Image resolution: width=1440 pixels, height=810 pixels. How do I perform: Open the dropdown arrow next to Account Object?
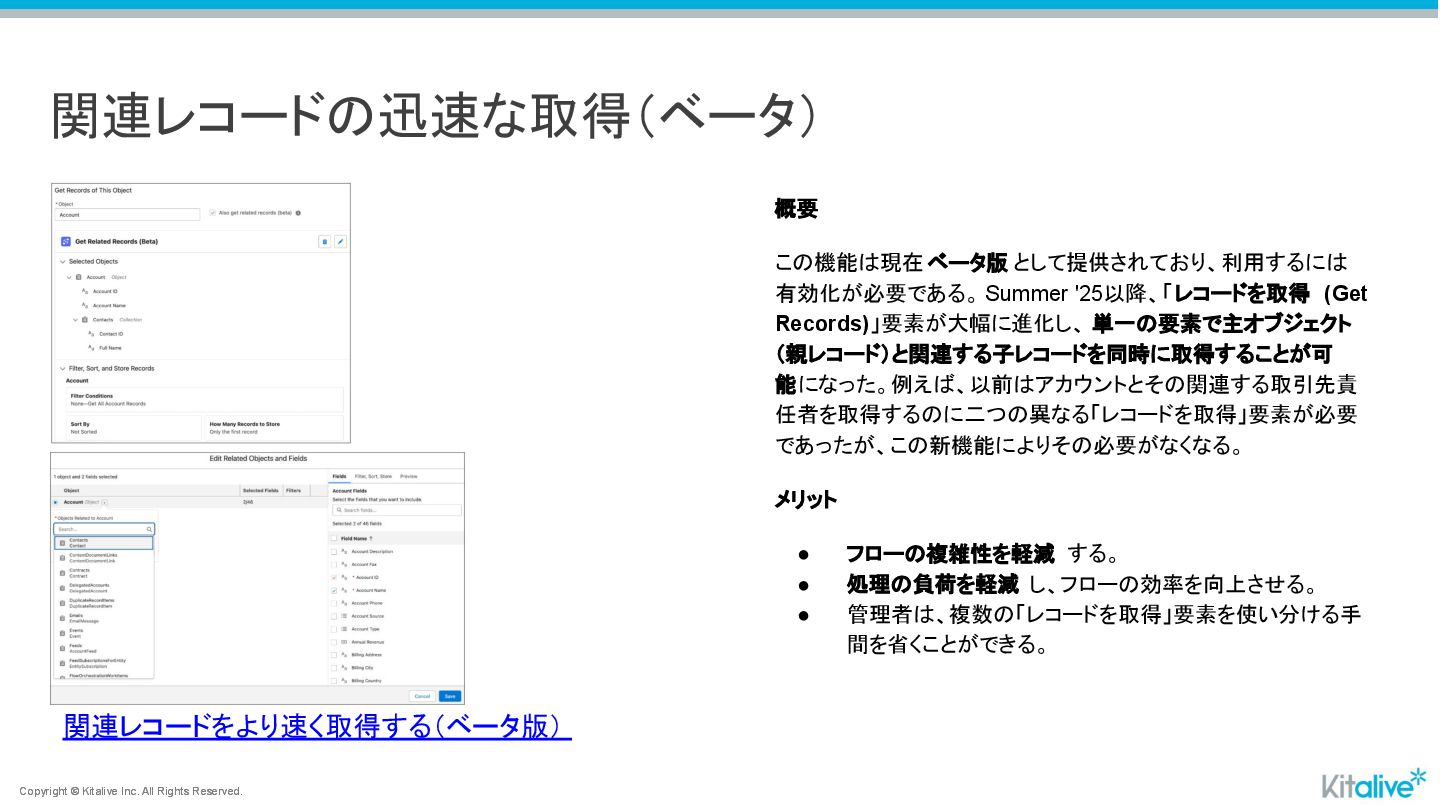(x=105, y=502)
